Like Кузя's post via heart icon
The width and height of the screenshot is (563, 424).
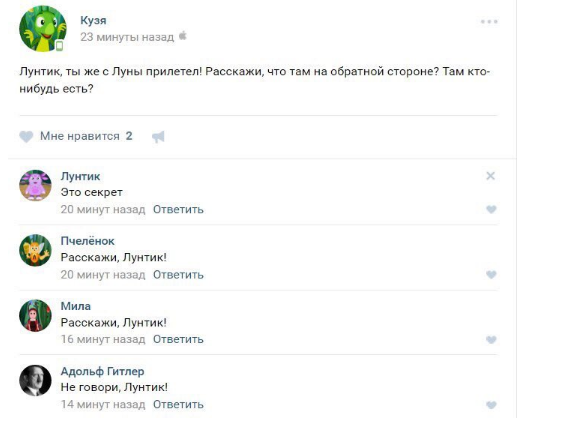[26, 136]
